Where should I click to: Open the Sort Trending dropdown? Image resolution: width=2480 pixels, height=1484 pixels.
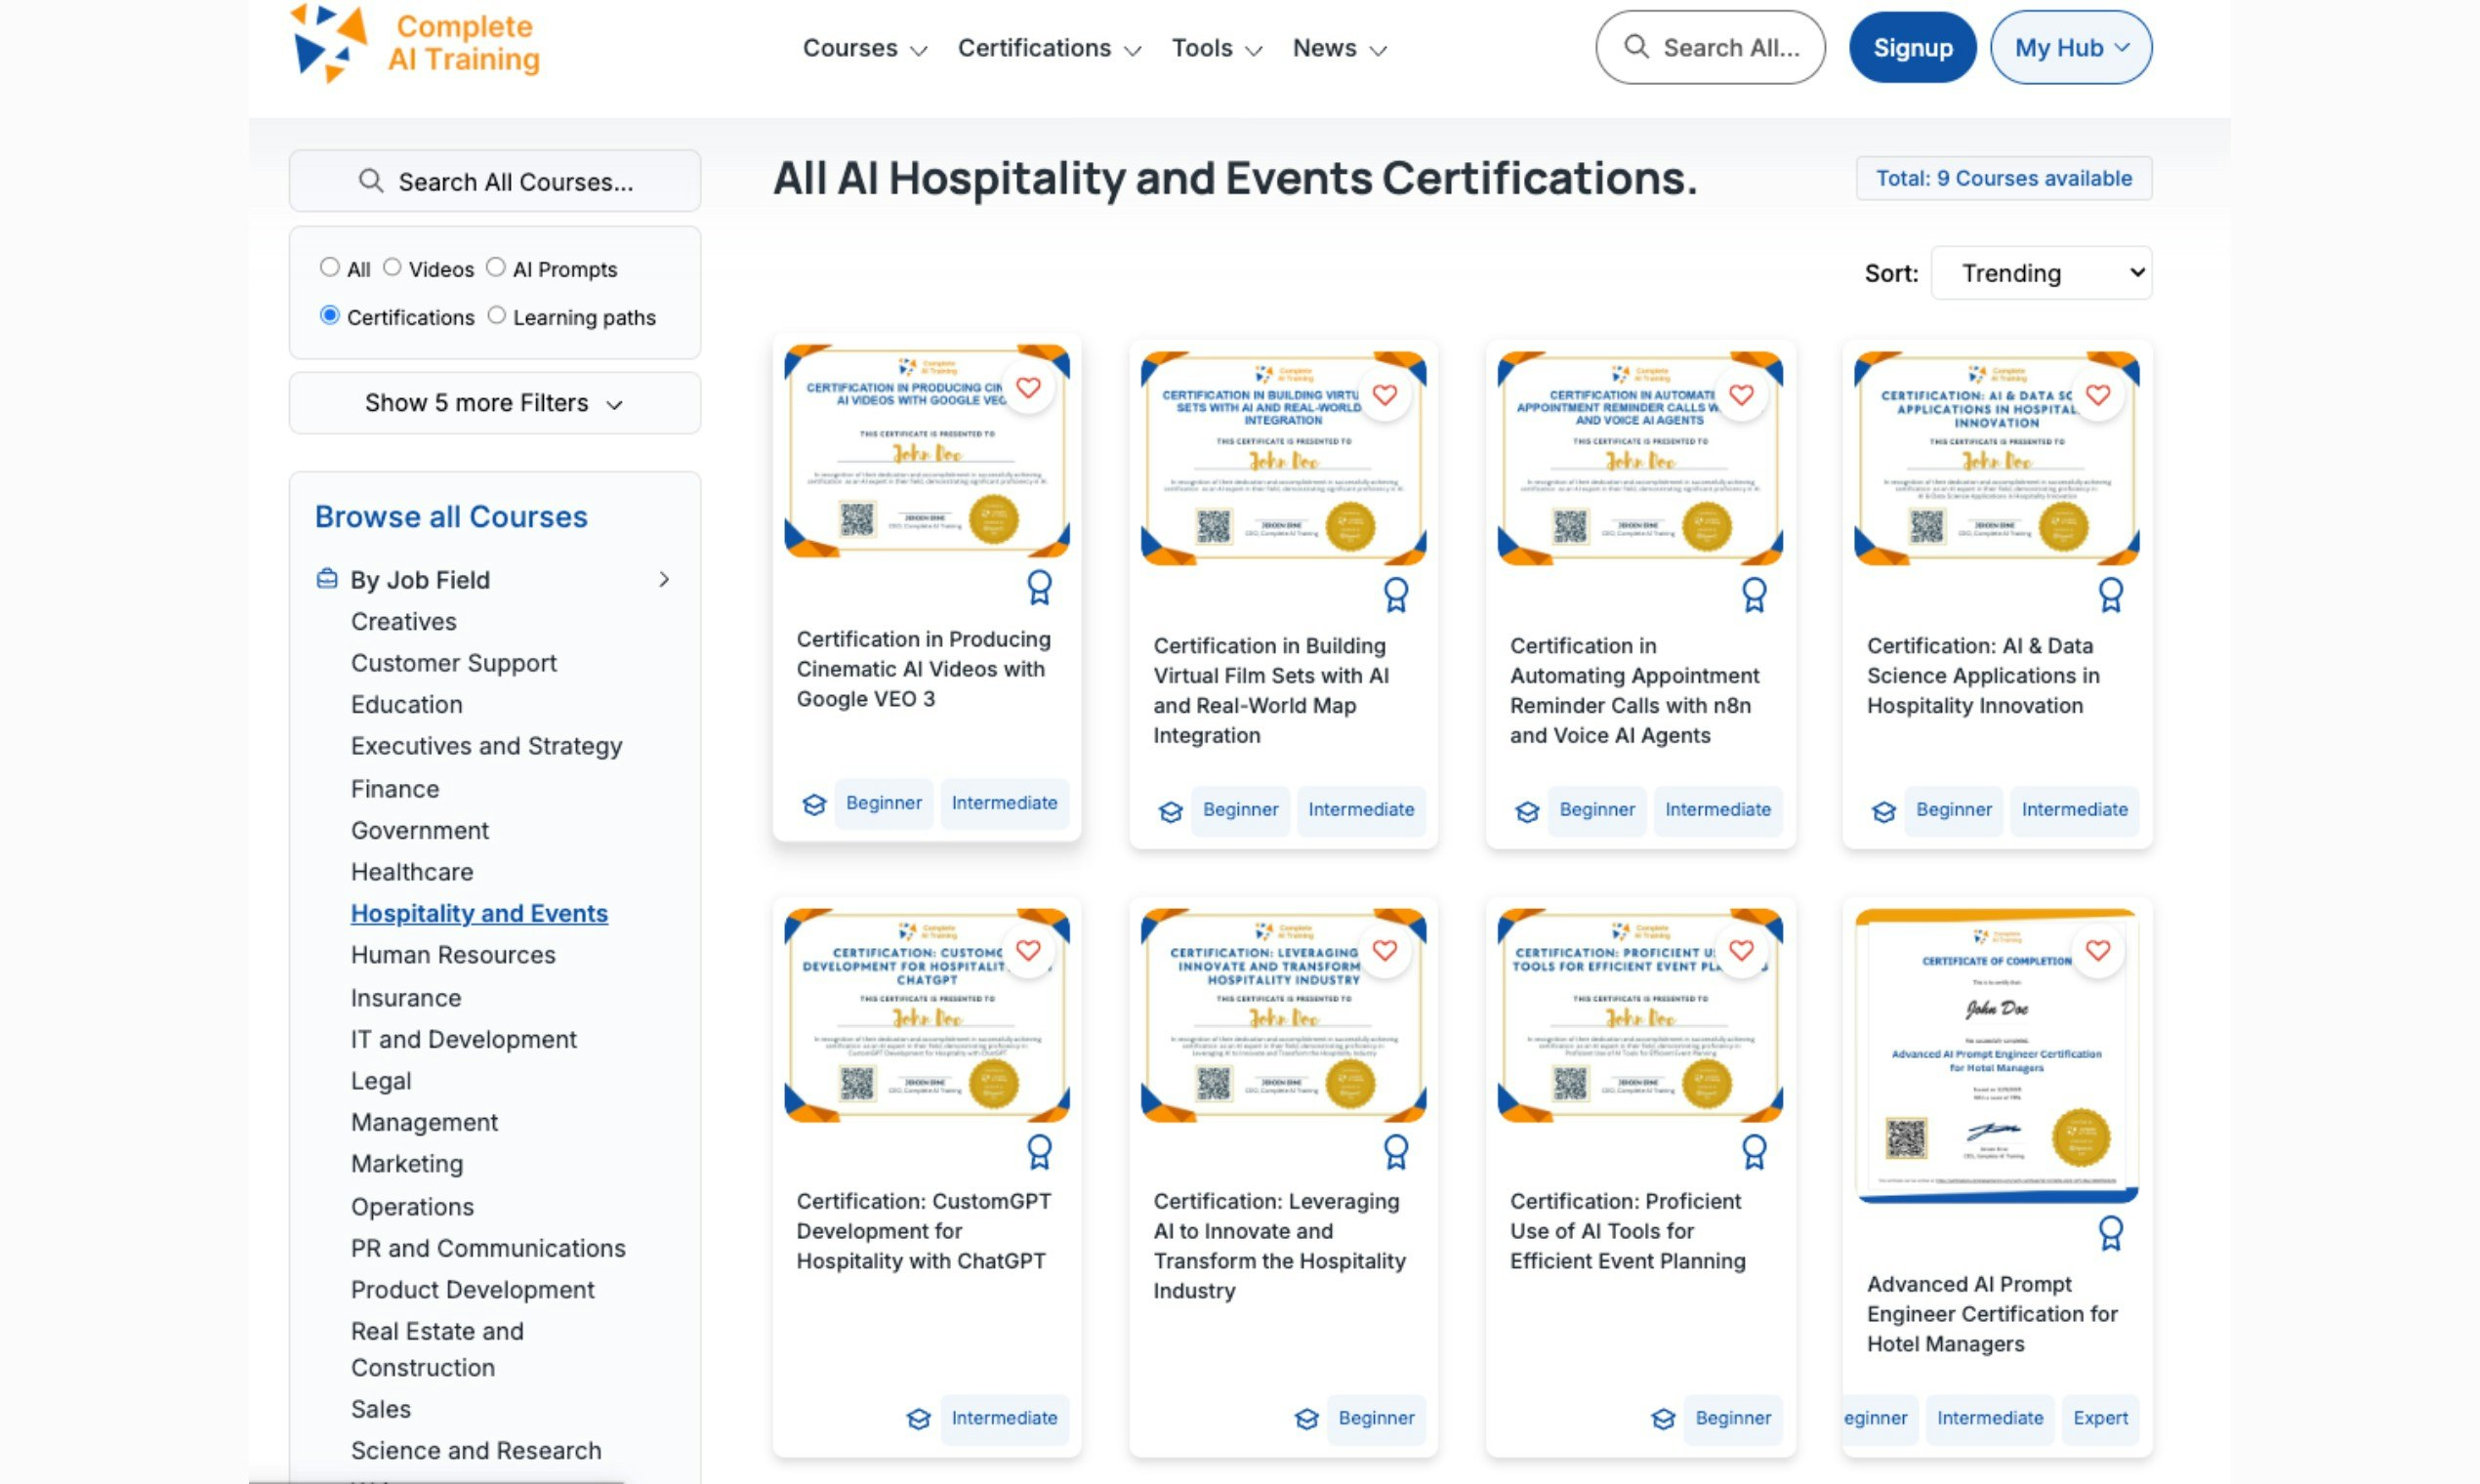2041,272
